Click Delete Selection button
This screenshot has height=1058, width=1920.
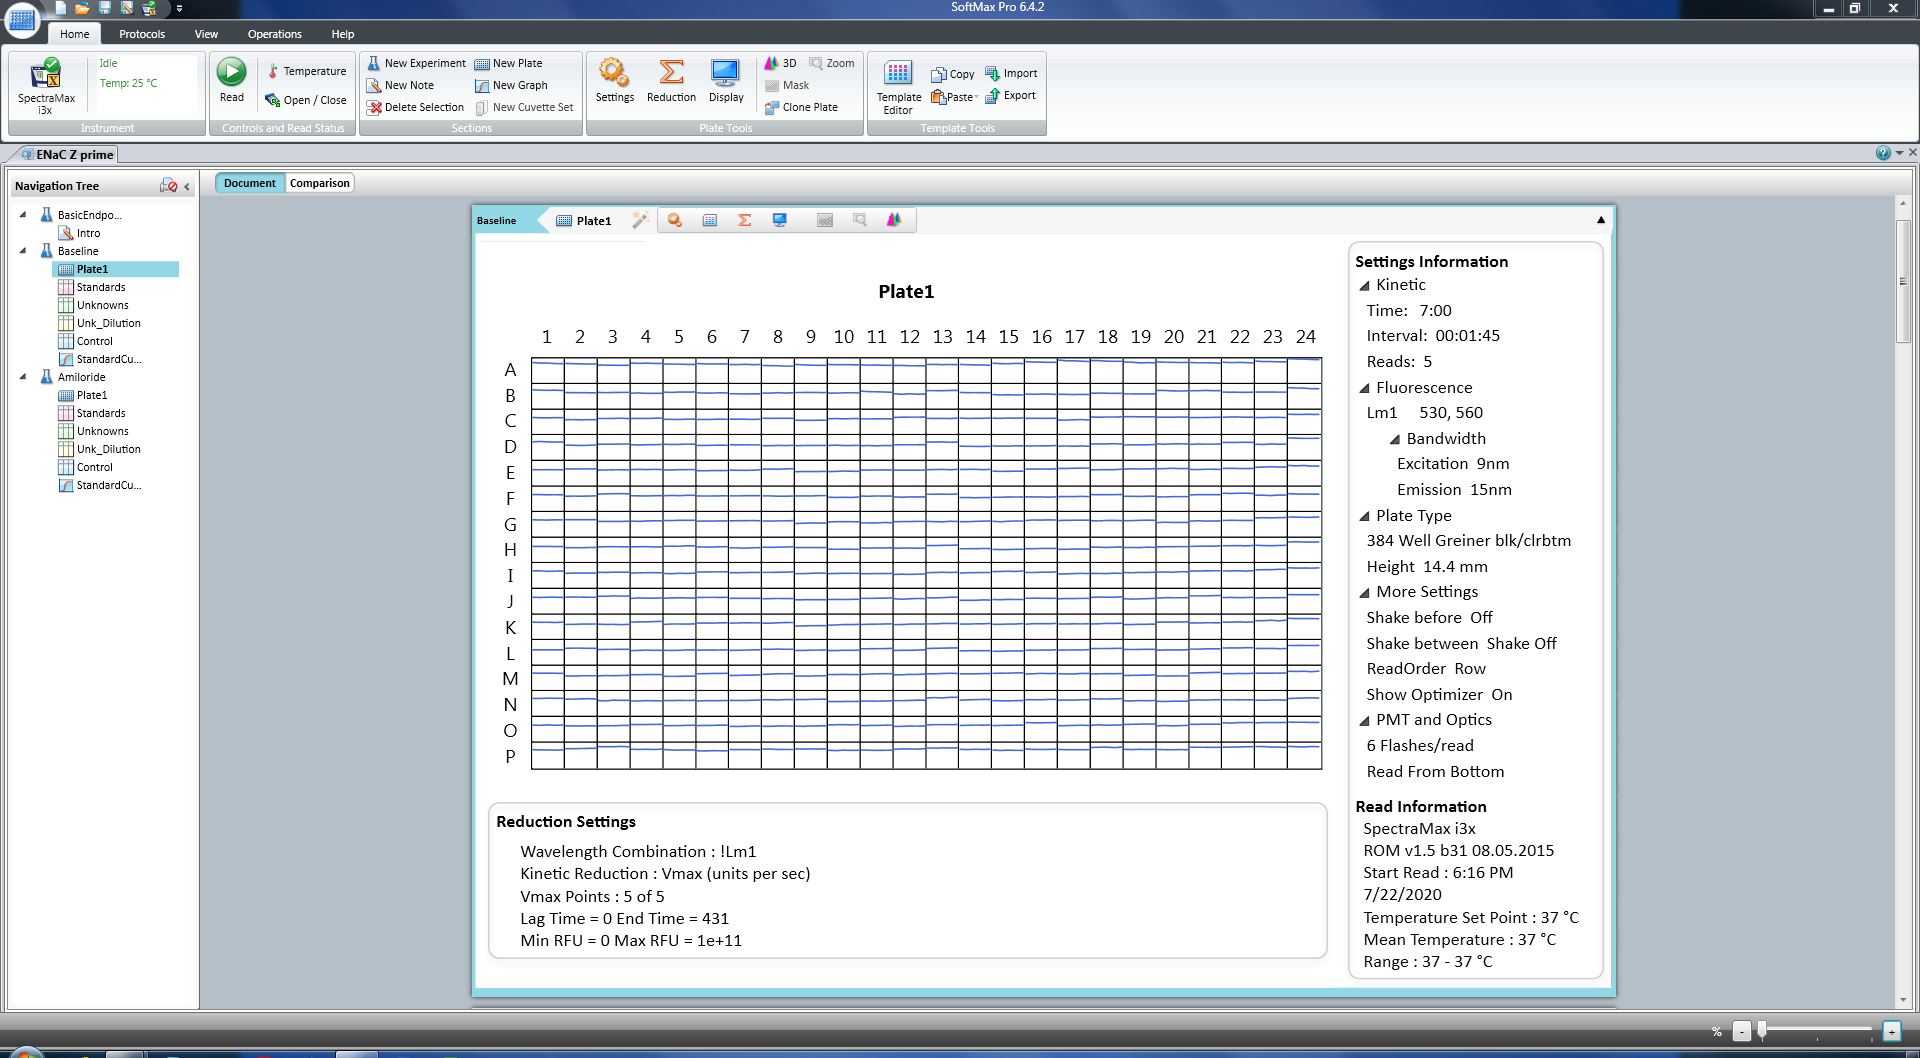click(x=415, y=107)
